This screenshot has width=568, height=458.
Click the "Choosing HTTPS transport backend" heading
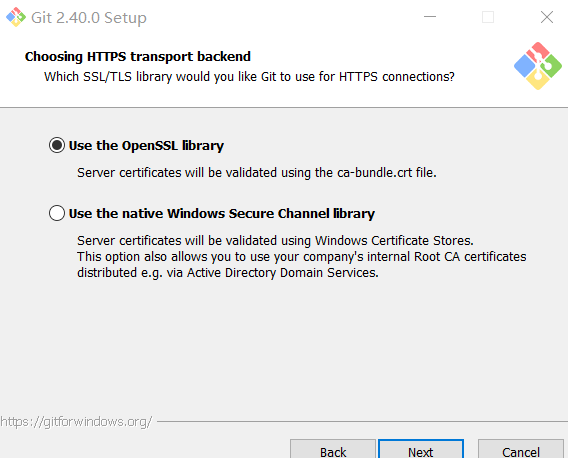point(138,57)
